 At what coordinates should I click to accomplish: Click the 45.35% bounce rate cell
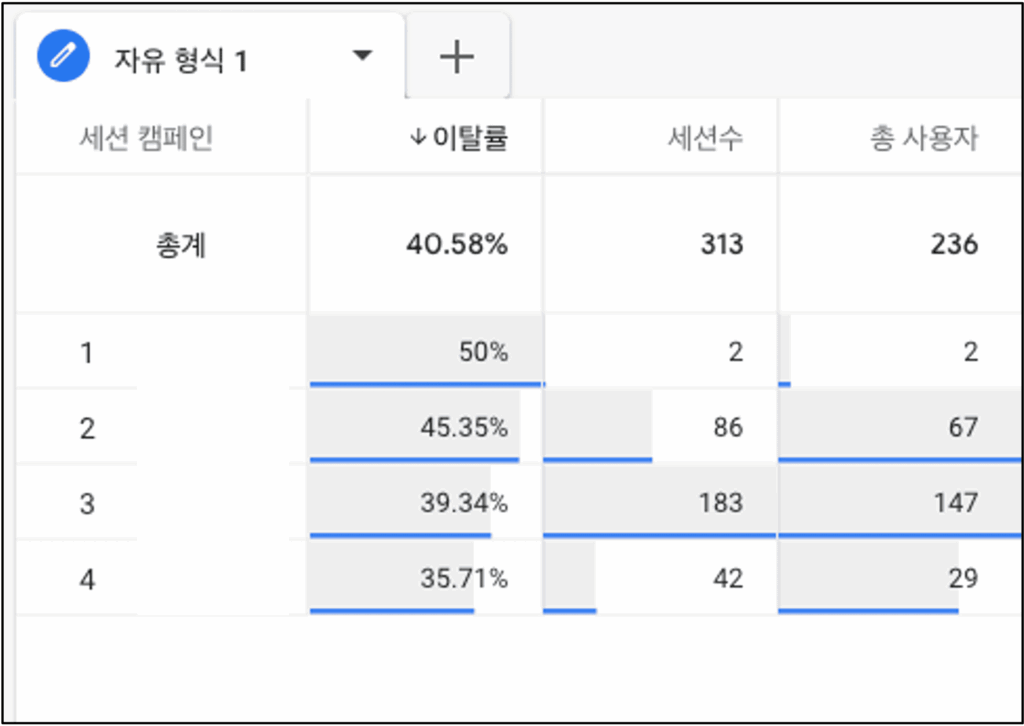tap(464, 428)
